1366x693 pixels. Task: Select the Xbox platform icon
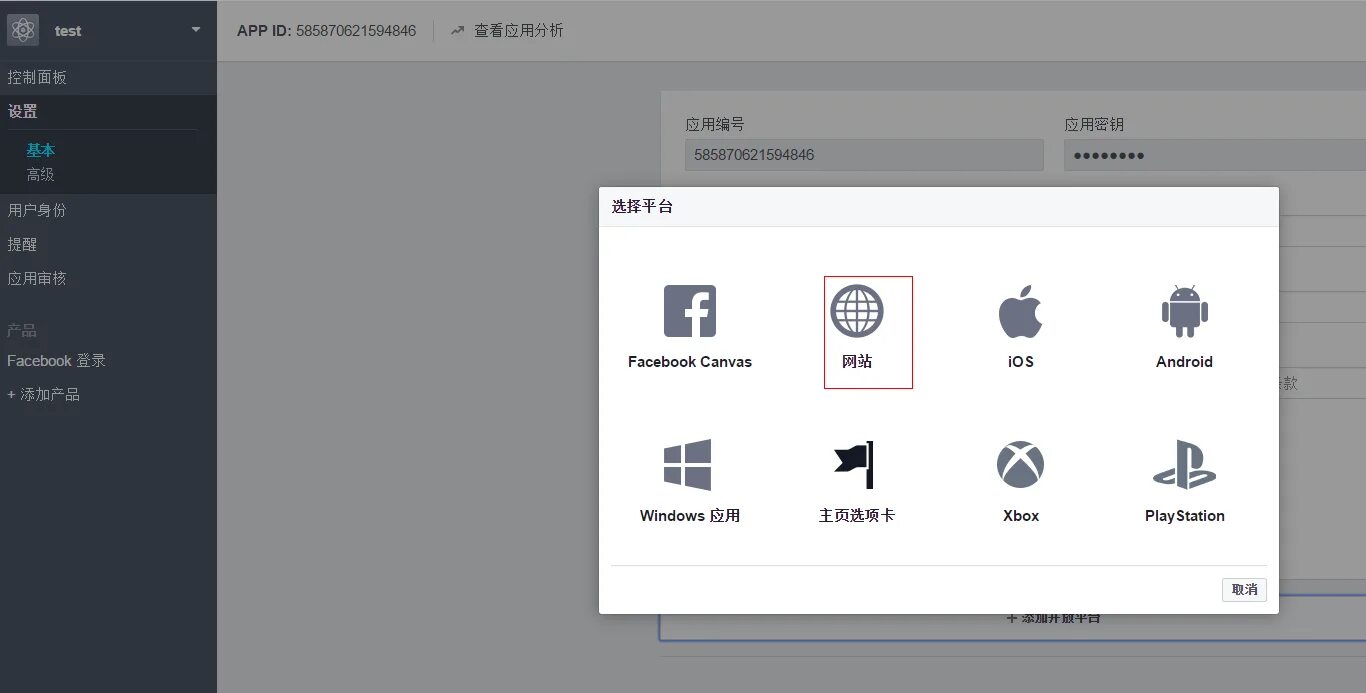[1020, 465]
